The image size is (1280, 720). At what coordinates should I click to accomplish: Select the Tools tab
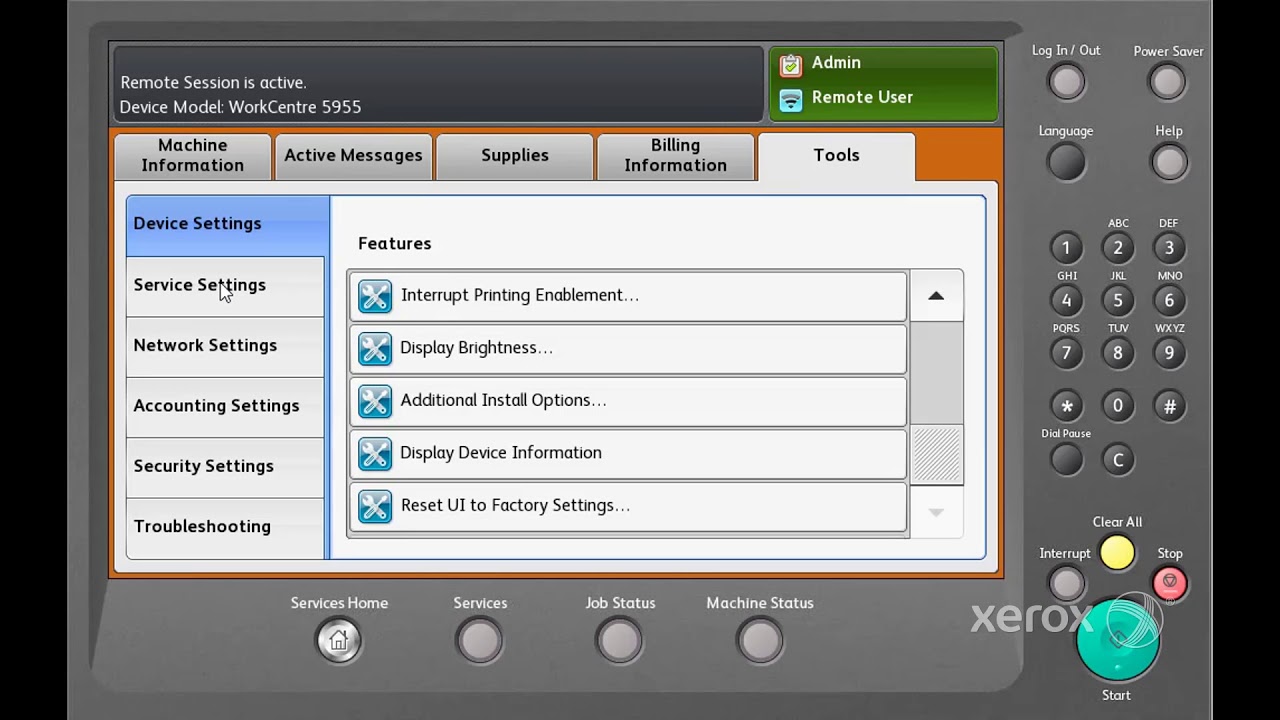pyautogui.click(x=836, y=156)
